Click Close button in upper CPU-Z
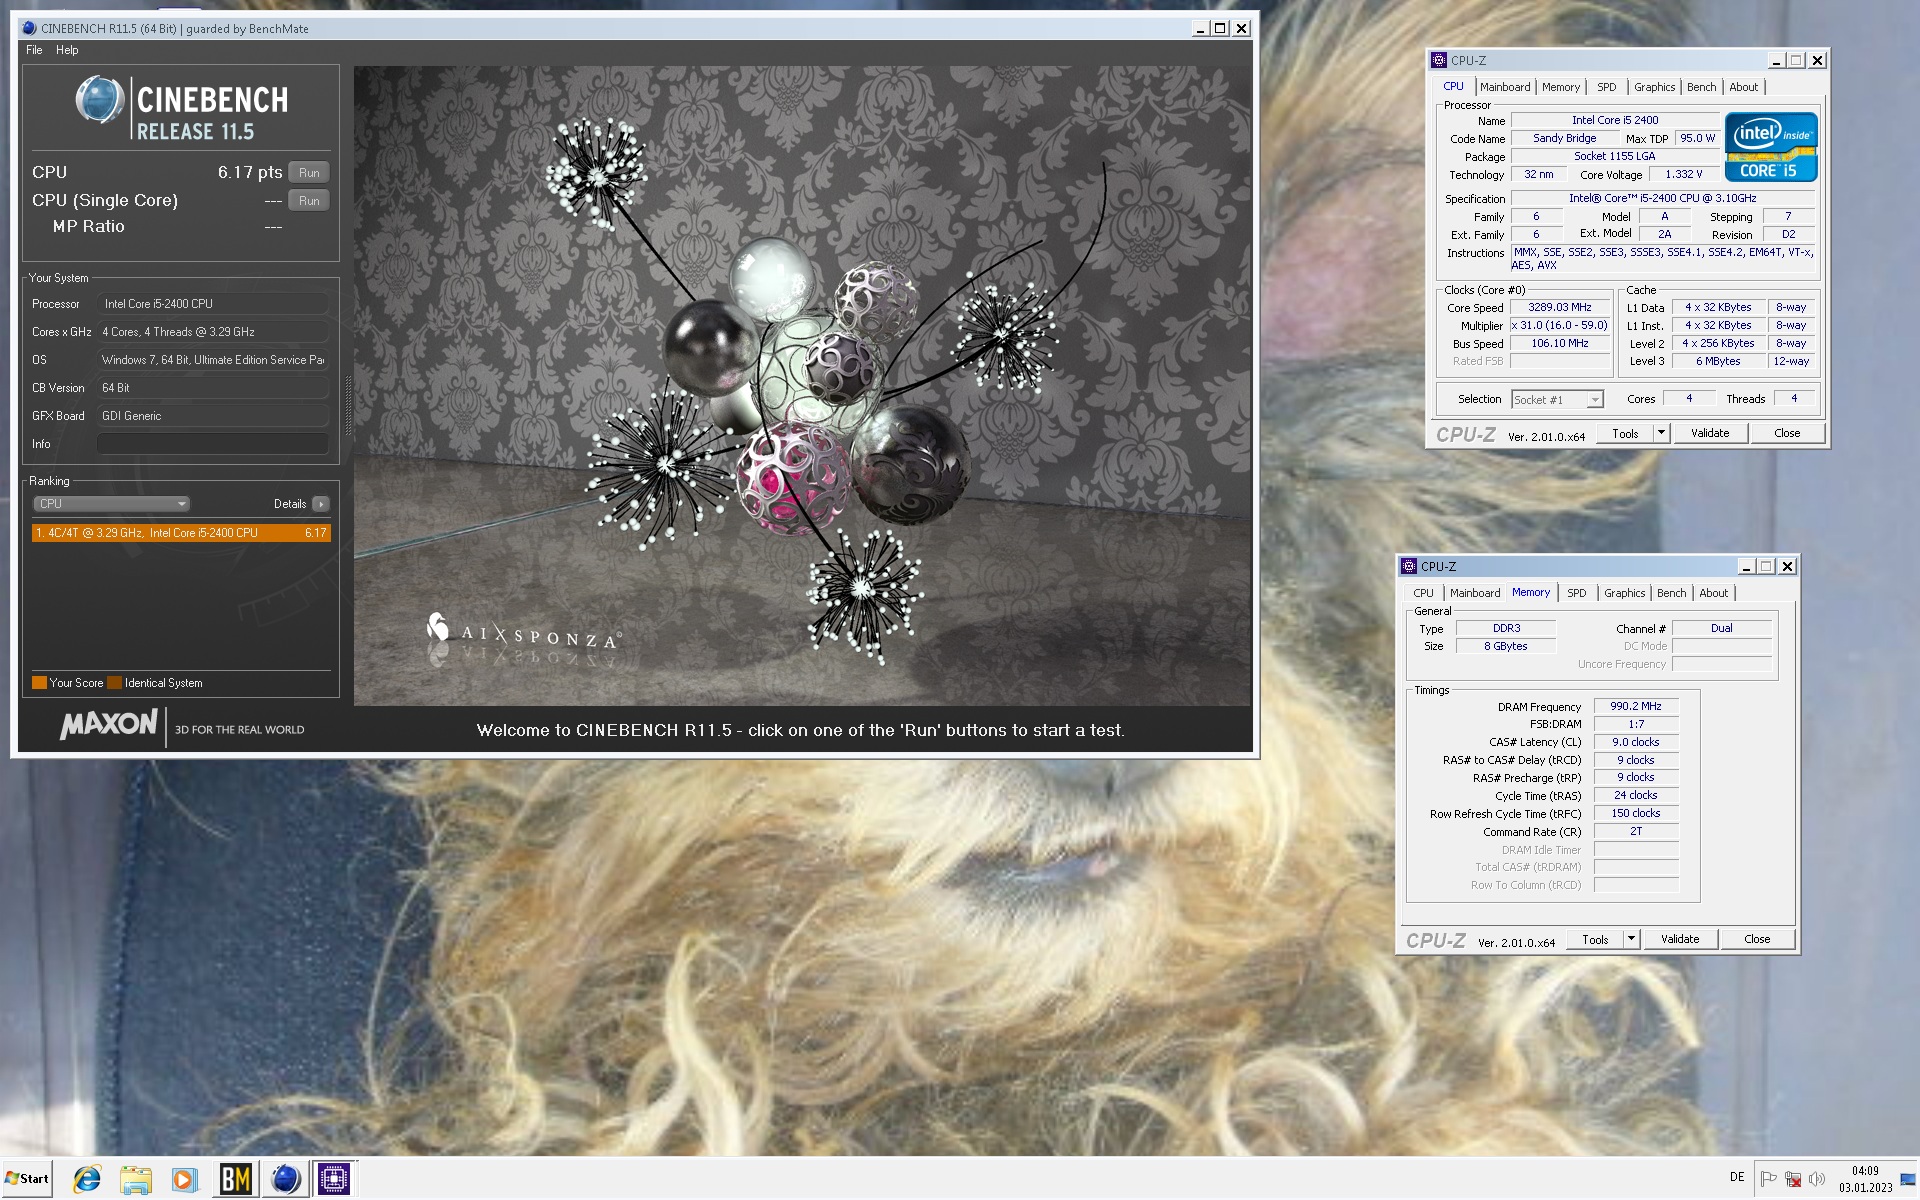This screenshot has height=1200, width=1920. [x=1787, y=433]
